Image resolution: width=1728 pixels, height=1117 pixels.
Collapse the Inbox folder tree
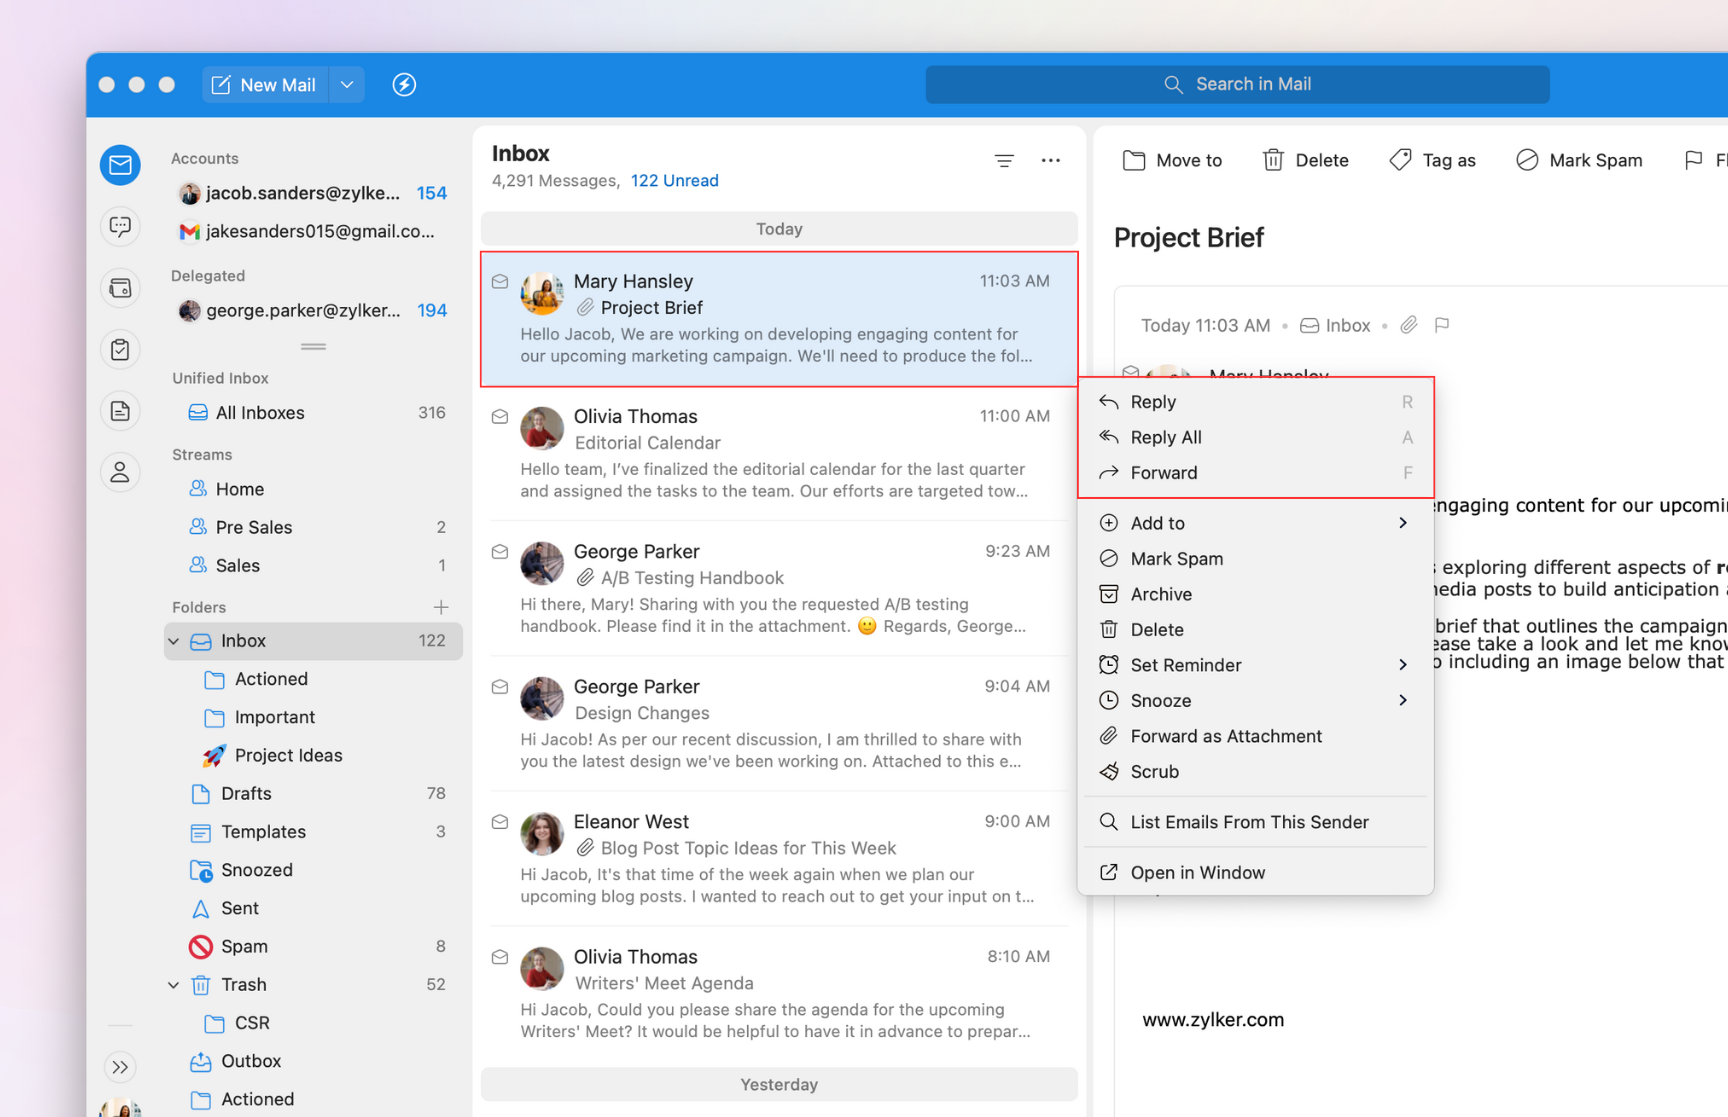tap(174, 641)
